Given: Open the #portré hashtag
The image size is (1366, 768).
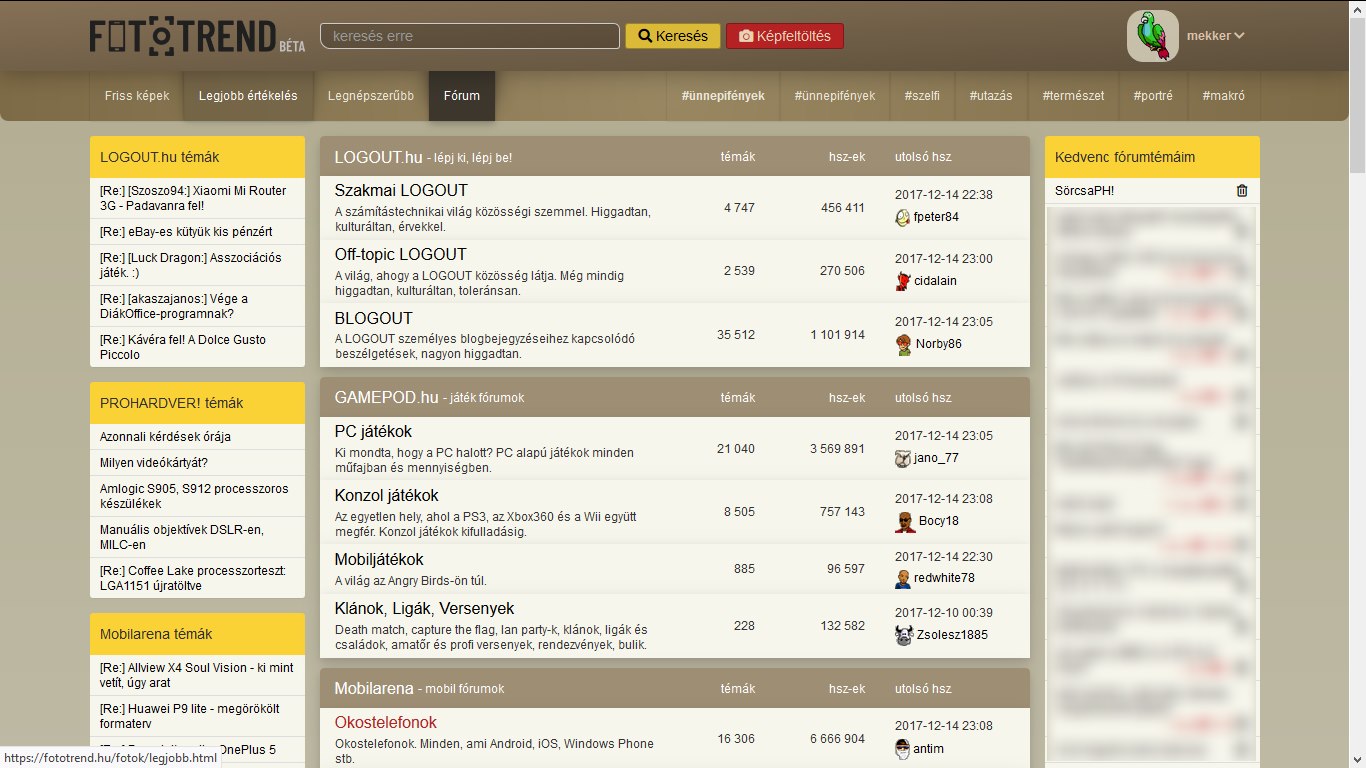Looking at the screenshot, I should (1153, 96).
